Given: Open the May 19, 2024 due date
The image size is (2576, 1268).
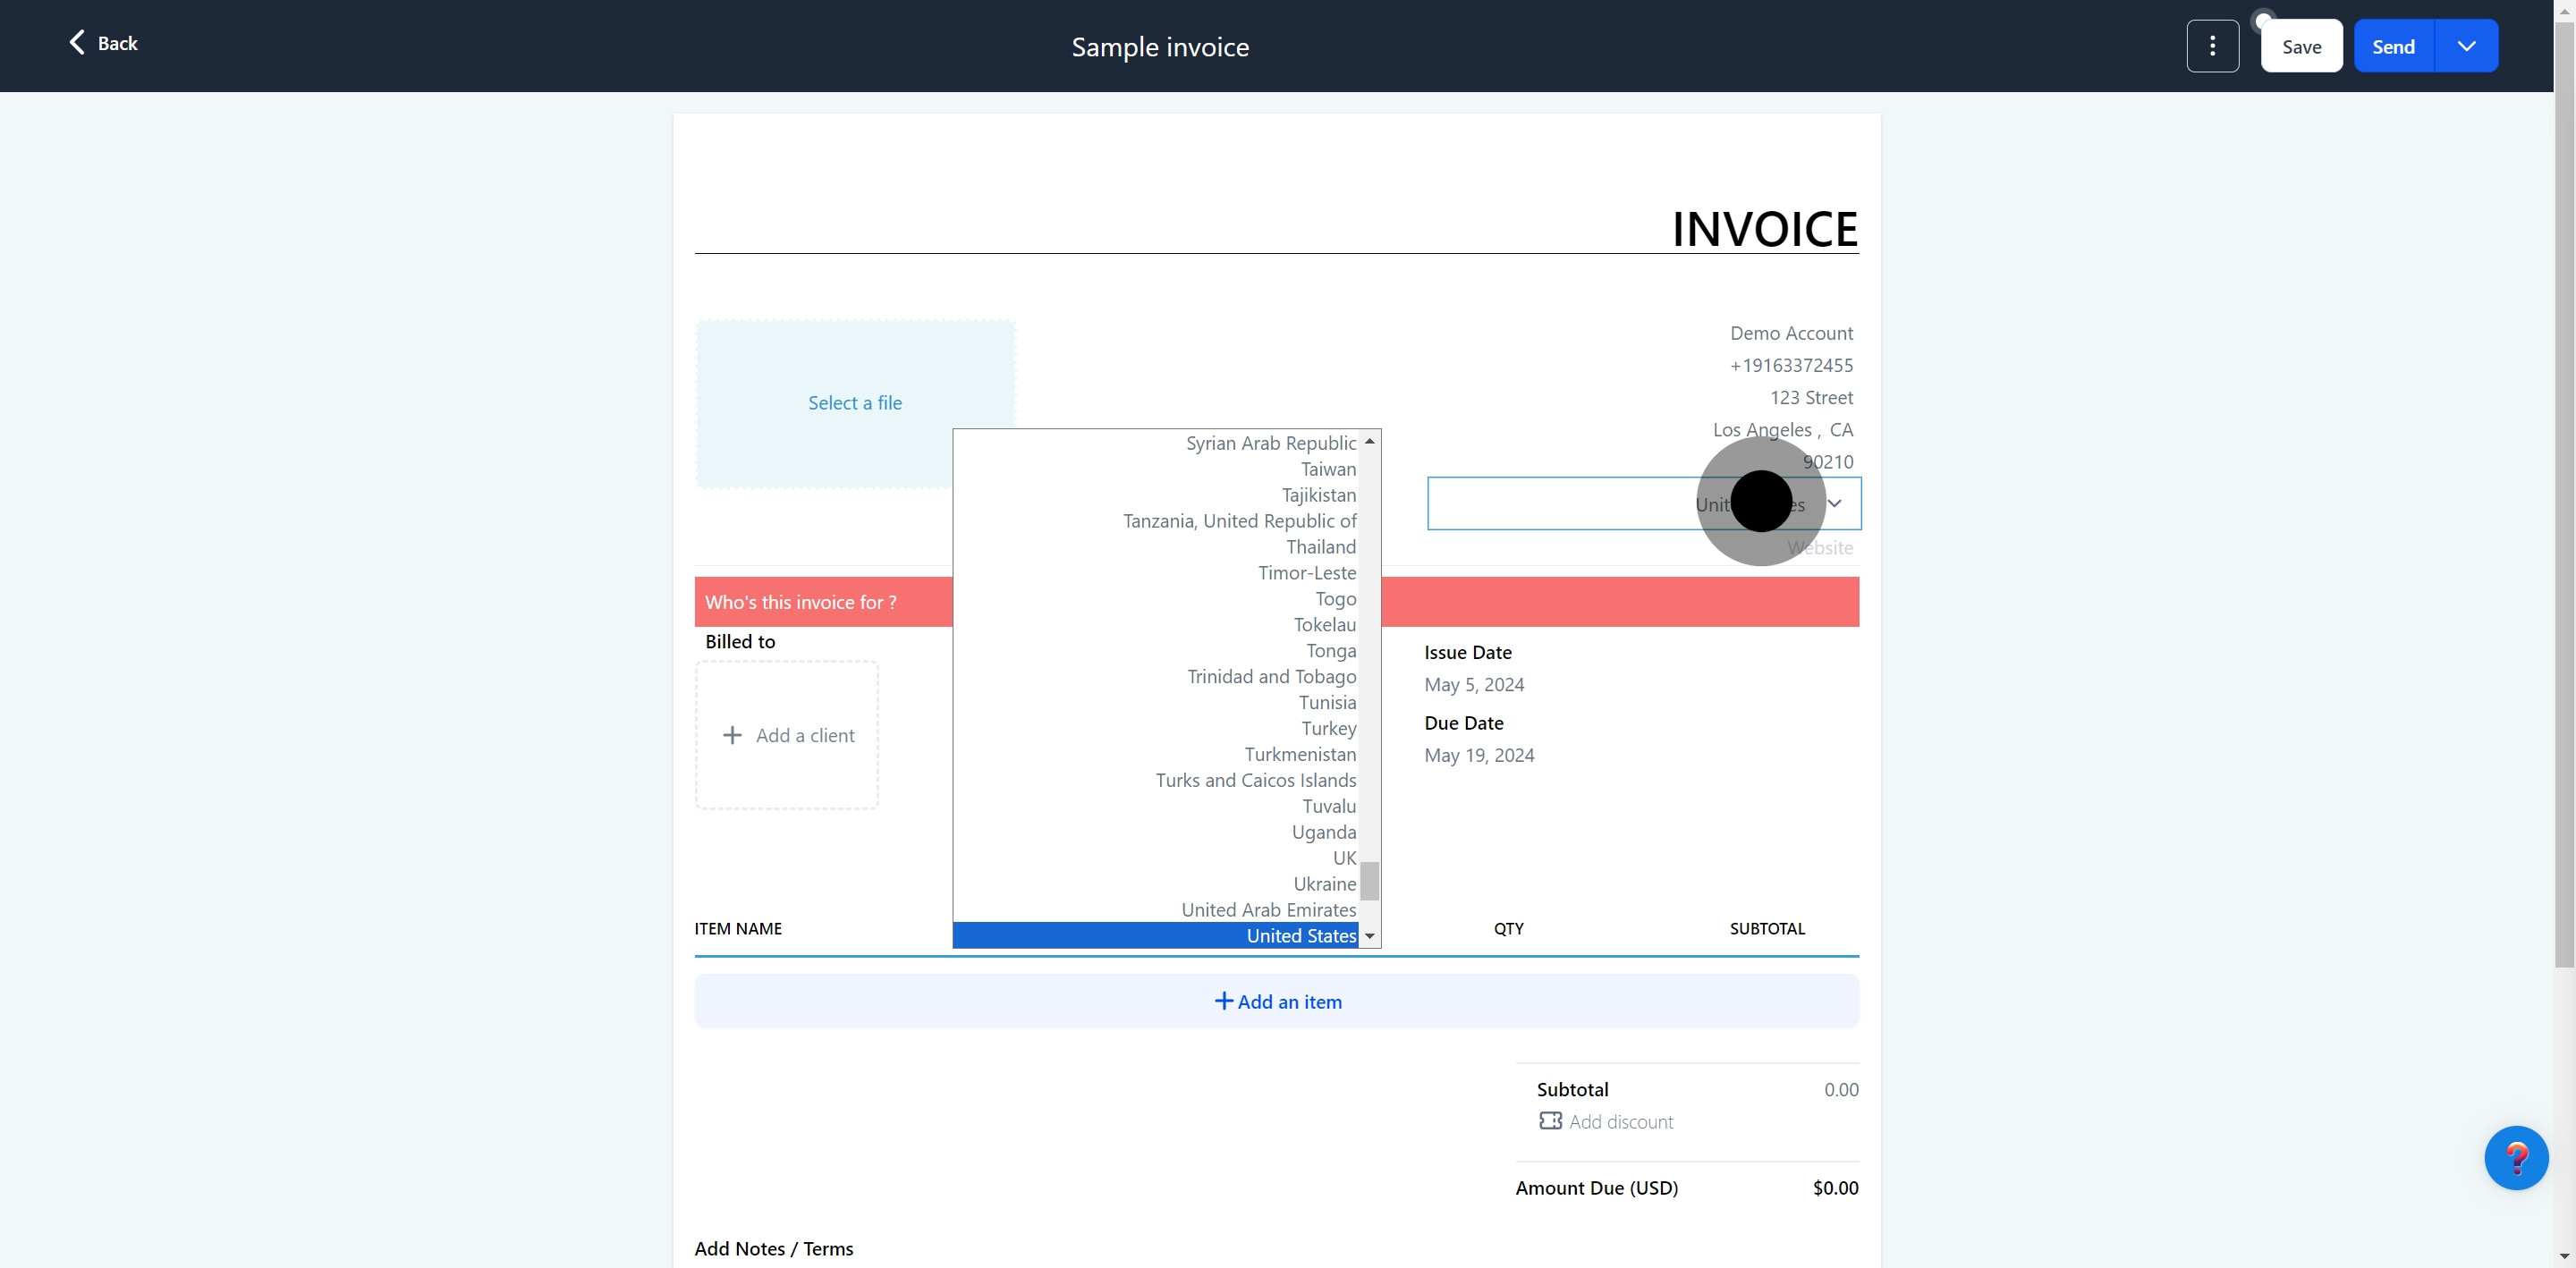Looking at the screenshot, I should coord(1479,755).
